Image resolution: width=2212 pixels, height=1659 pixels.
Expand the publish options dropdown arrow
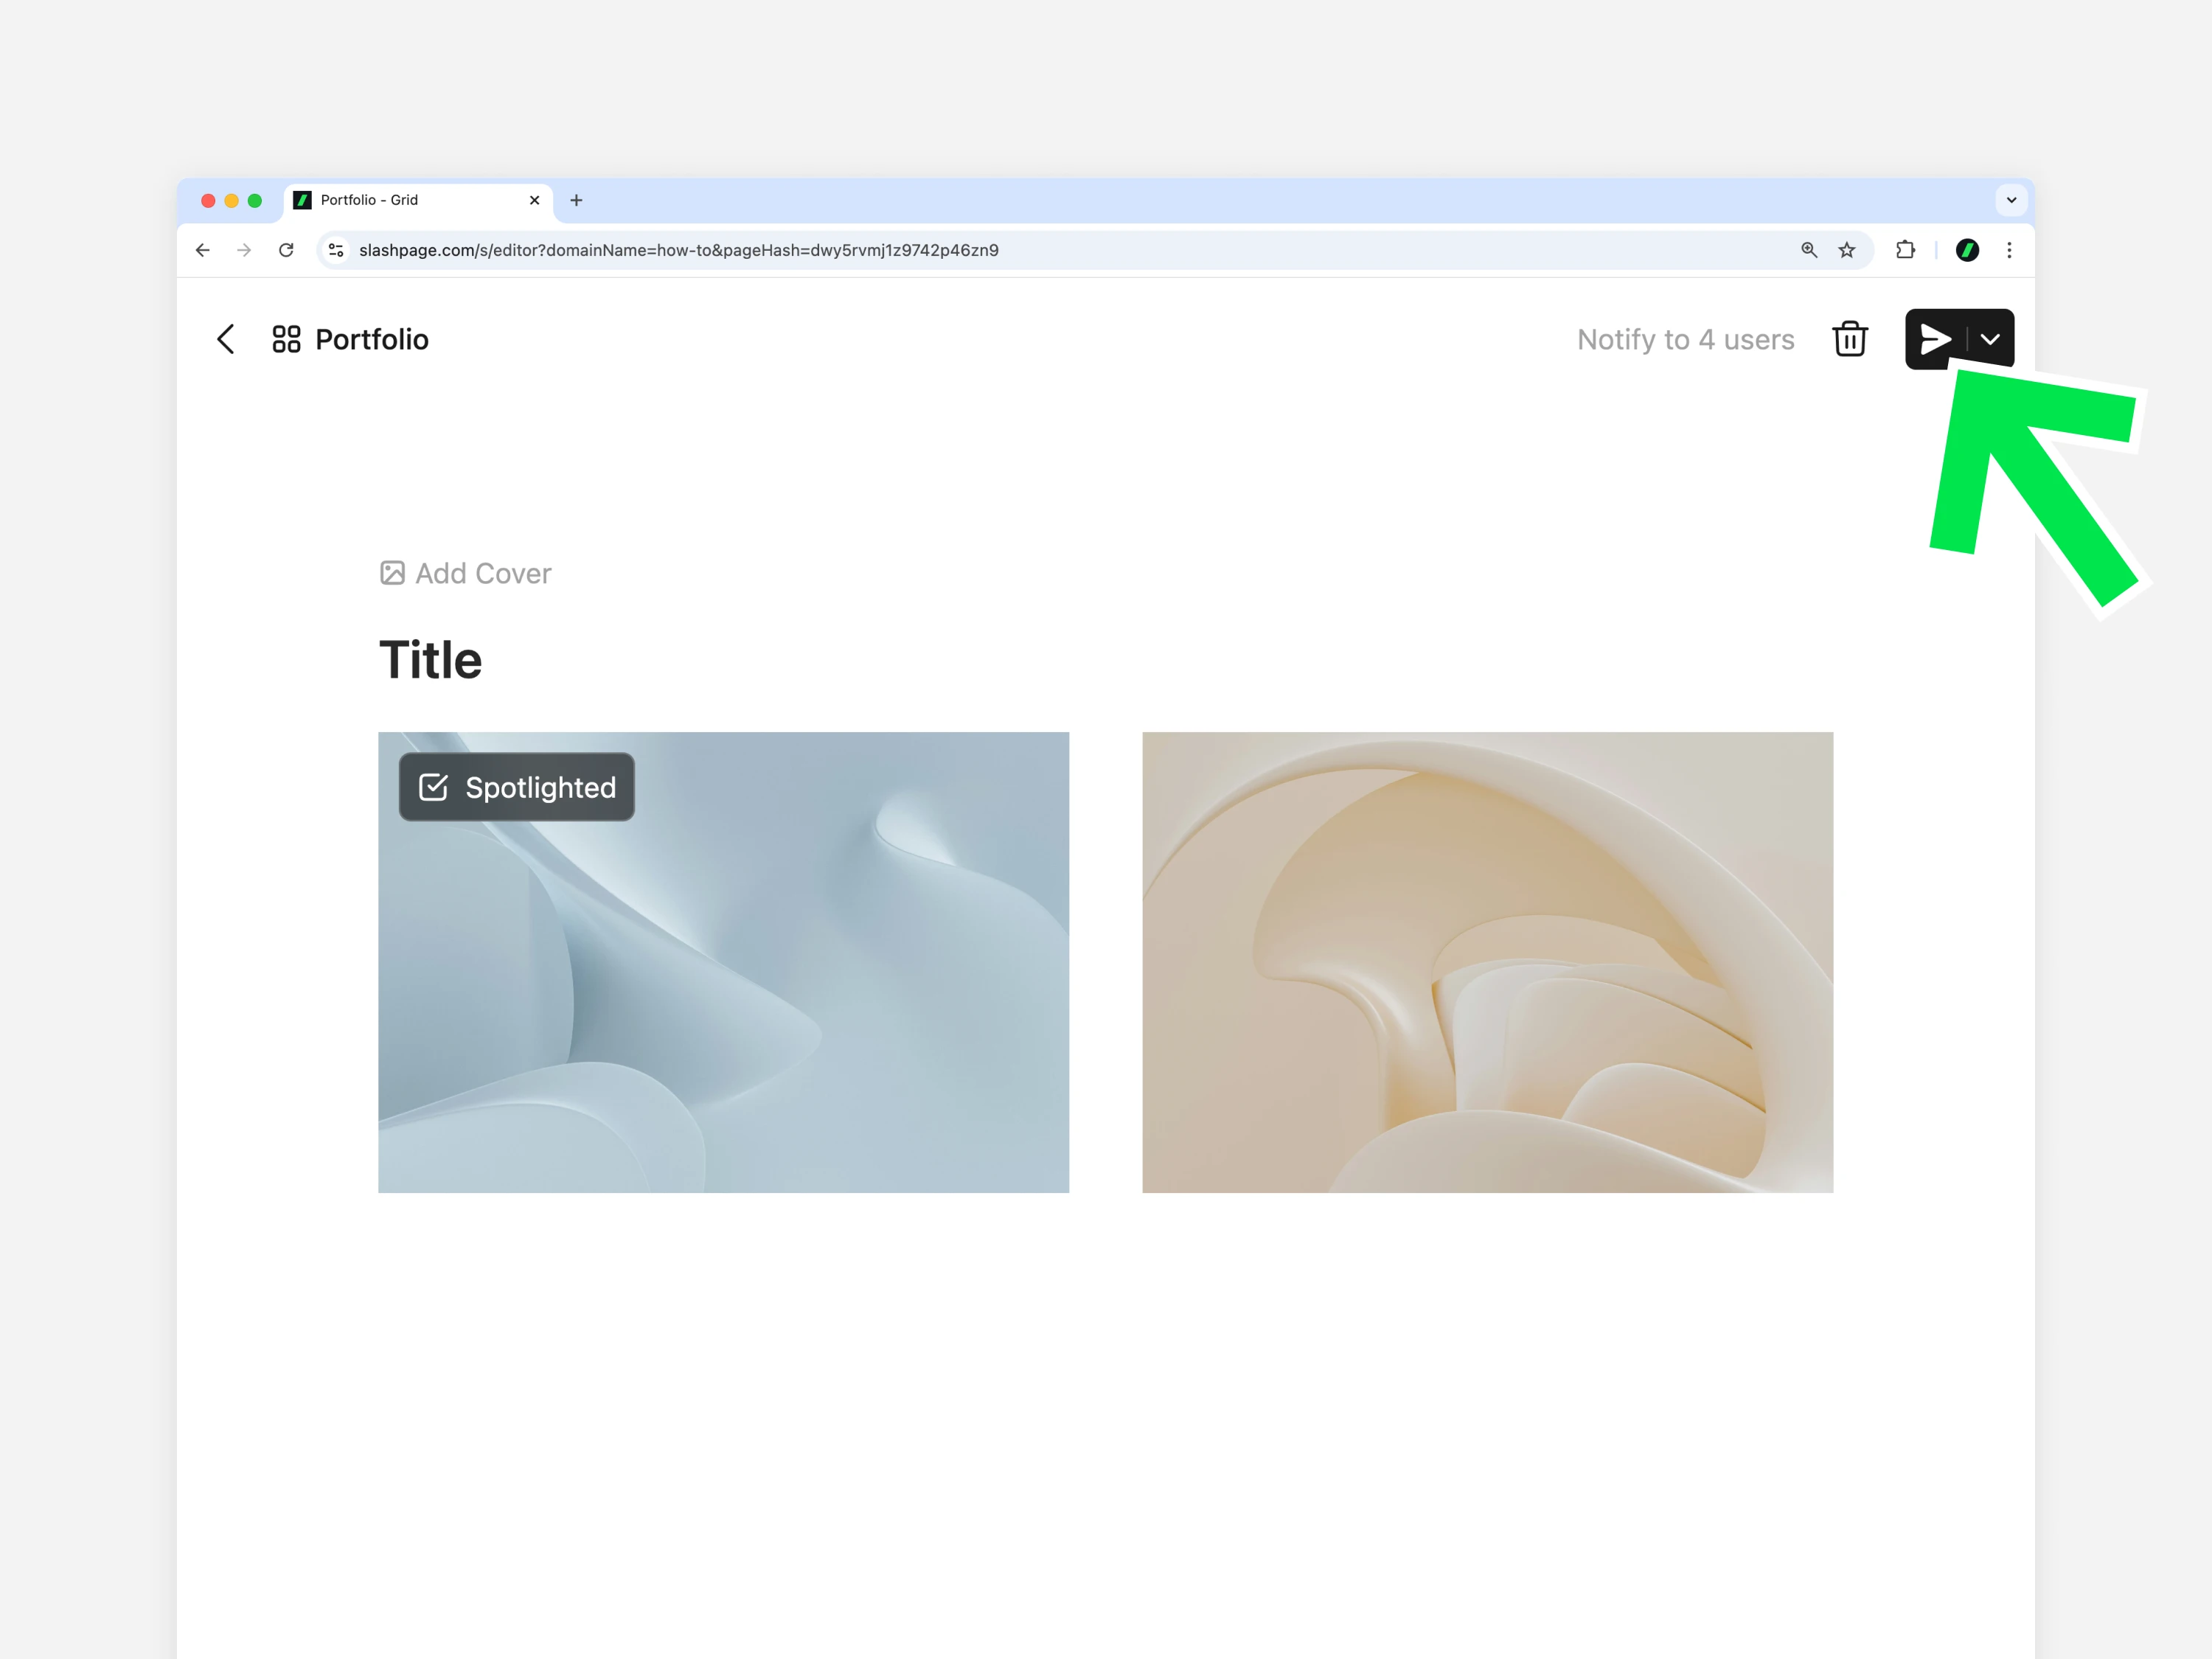pyautogui.click(x=1991, y=339)
